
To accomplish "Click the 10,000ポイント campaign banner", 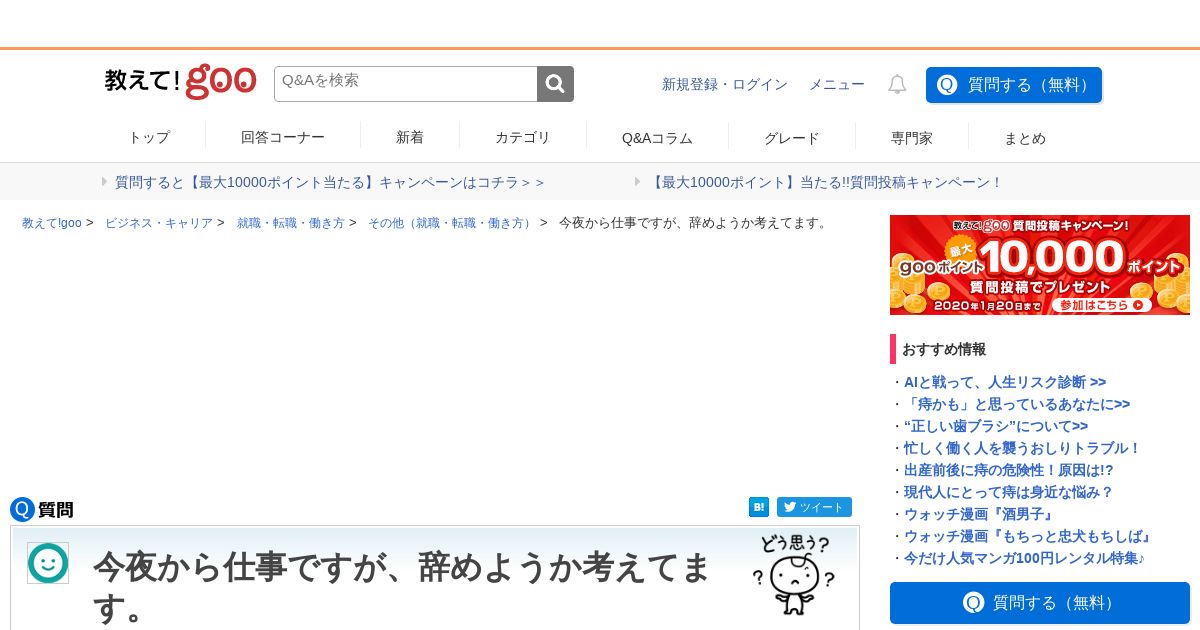I will [1040, 265].
